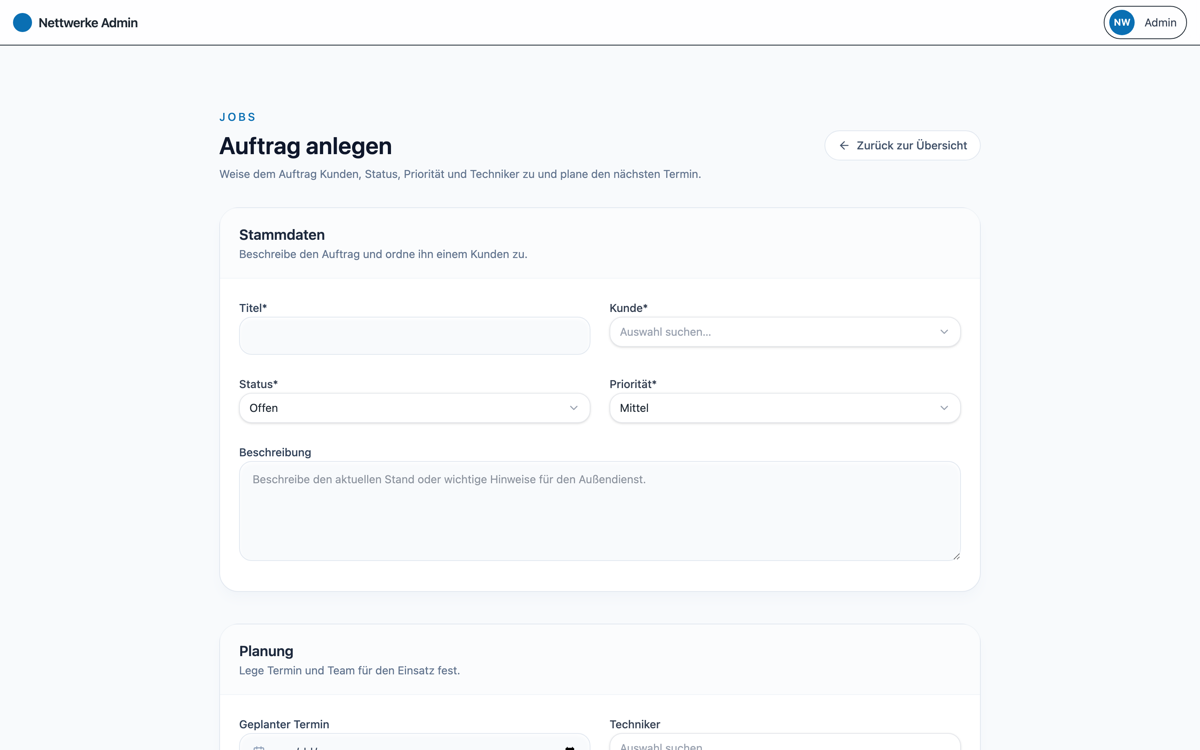Click the NW avatar badge
The image size is (1200, 750).
click(1122, 22)
